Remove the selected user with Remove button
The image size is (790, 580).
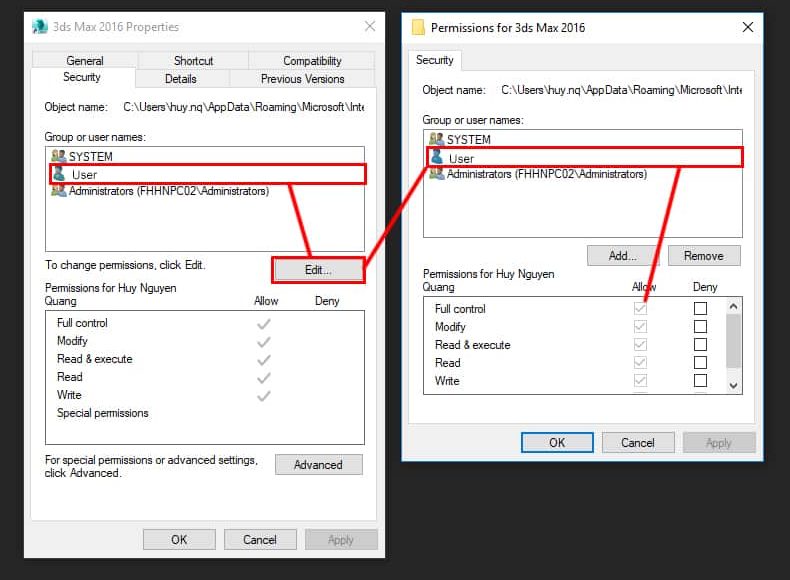[703, 256]
